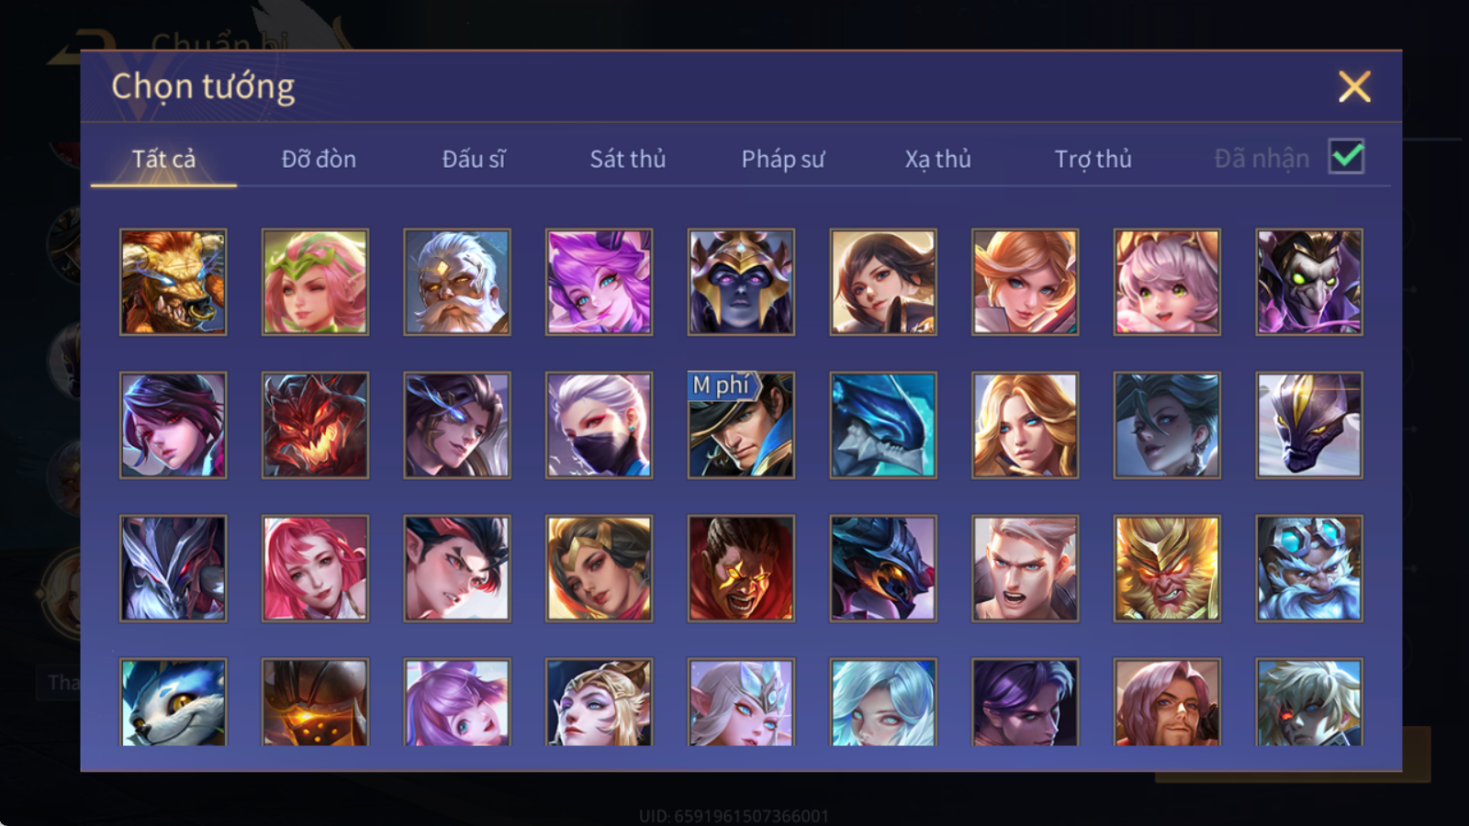This screenshot has height=826, width=1469.
Task: Select the black panther hero portrait
Action: click(x=1309, y=425)
